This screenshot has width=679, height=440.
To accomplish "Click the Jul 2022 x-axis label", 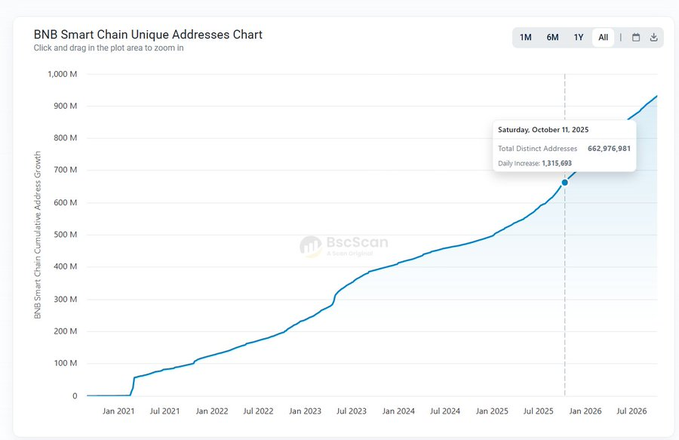I will tap(258, 411).
